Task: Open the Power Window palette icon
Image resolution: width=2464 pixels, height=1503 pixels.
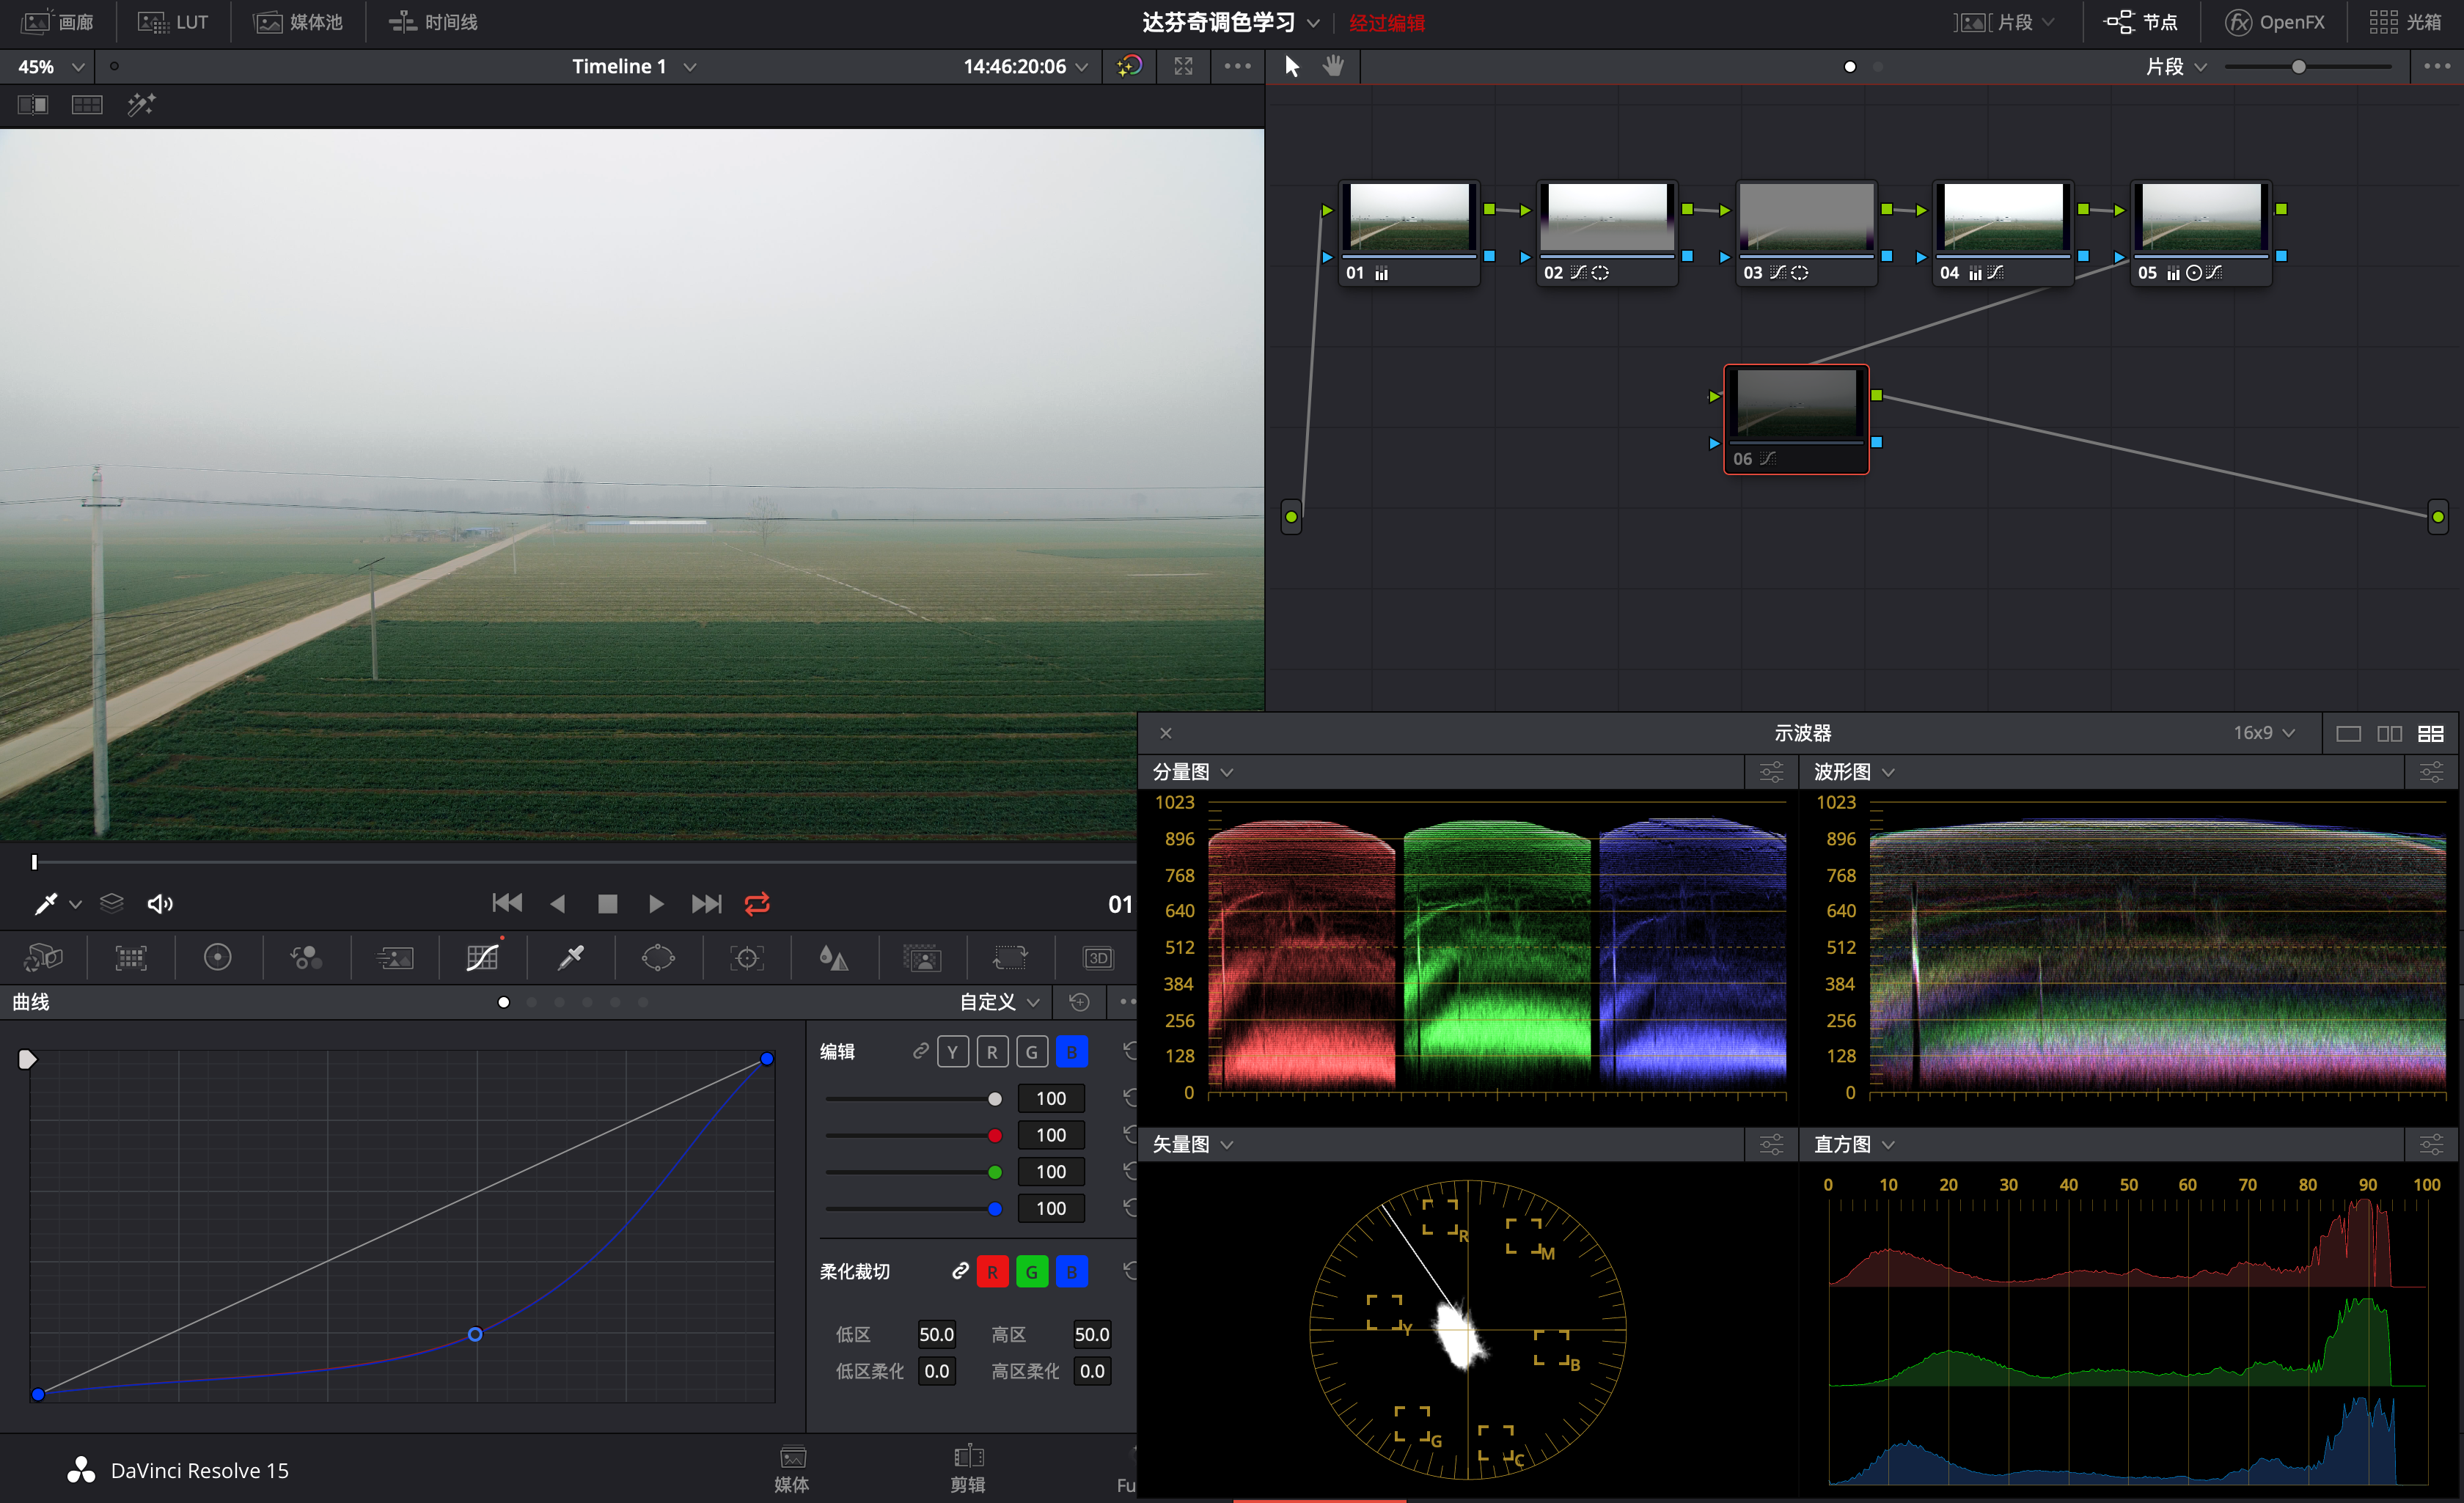Action: pos(658,958)
